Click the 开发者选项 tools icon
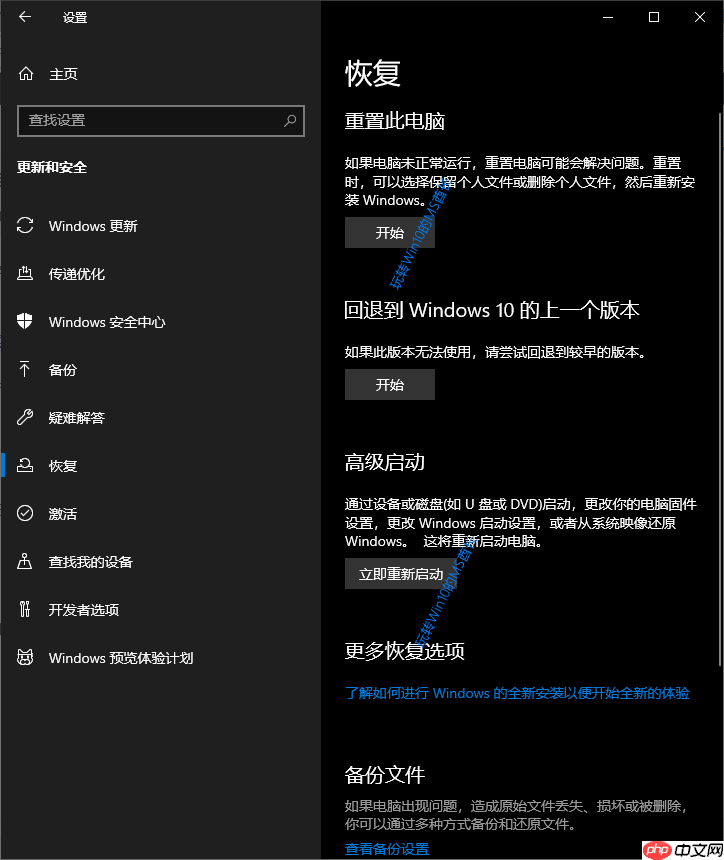 (x=25, y=609)
